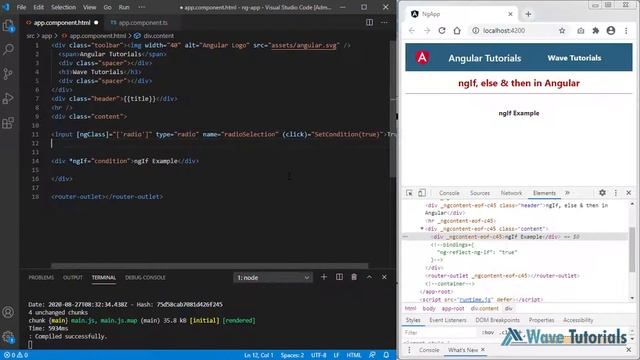Open Chrome three-dot menu
640x360 pixels.
point(626,31)
